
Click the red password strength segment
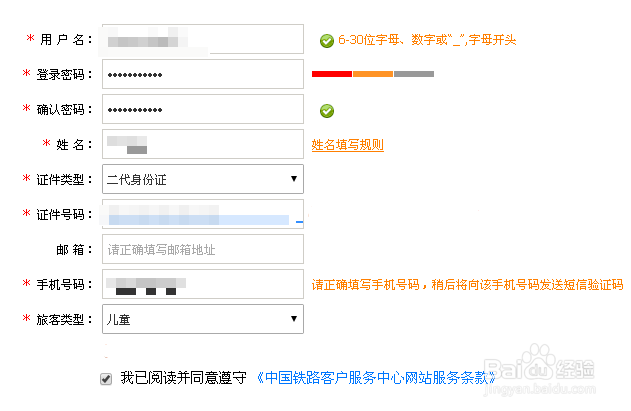point(332,74)
